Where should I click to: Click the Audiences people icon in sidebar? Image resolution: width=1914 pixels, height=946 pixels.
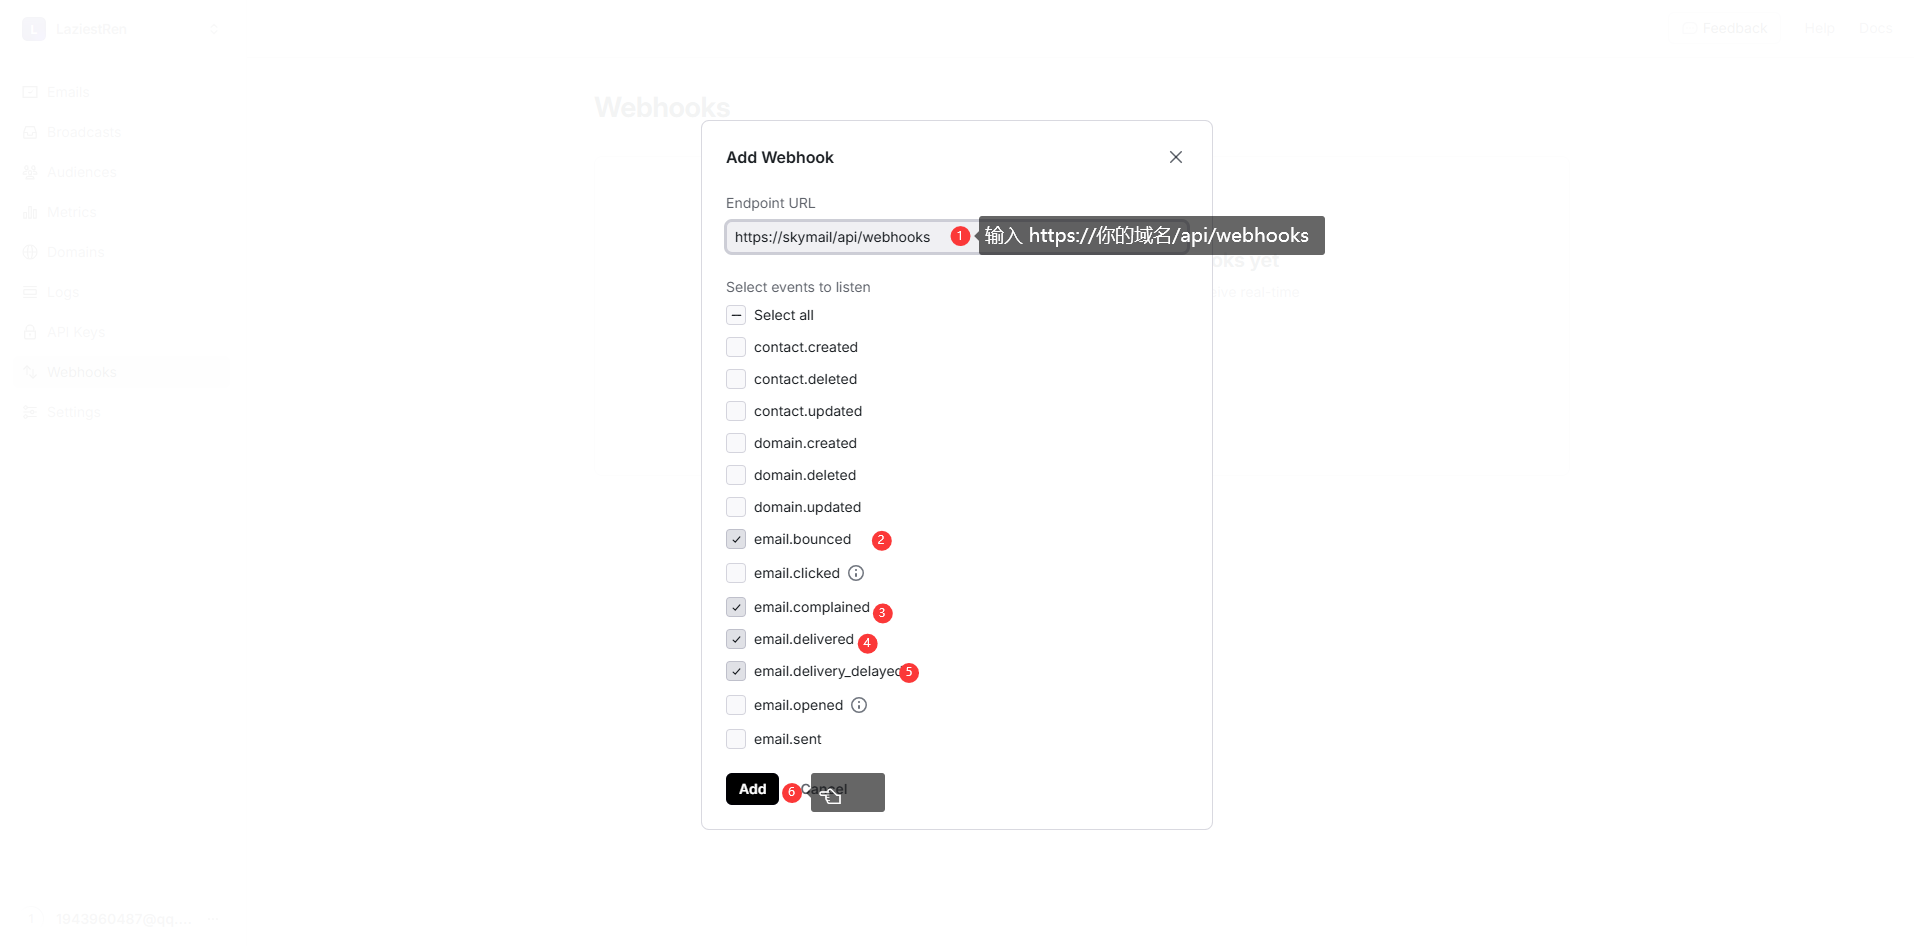coord(30,172)
